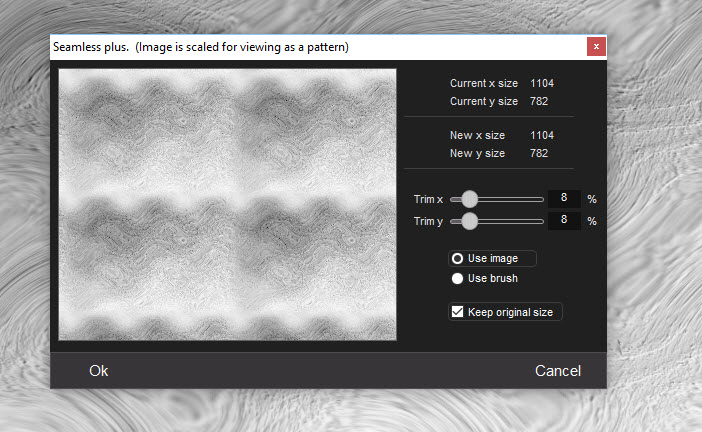This screenshot has width=702, height=432.
Task: Click the New y size value 782
Action: tap(538, 153)
